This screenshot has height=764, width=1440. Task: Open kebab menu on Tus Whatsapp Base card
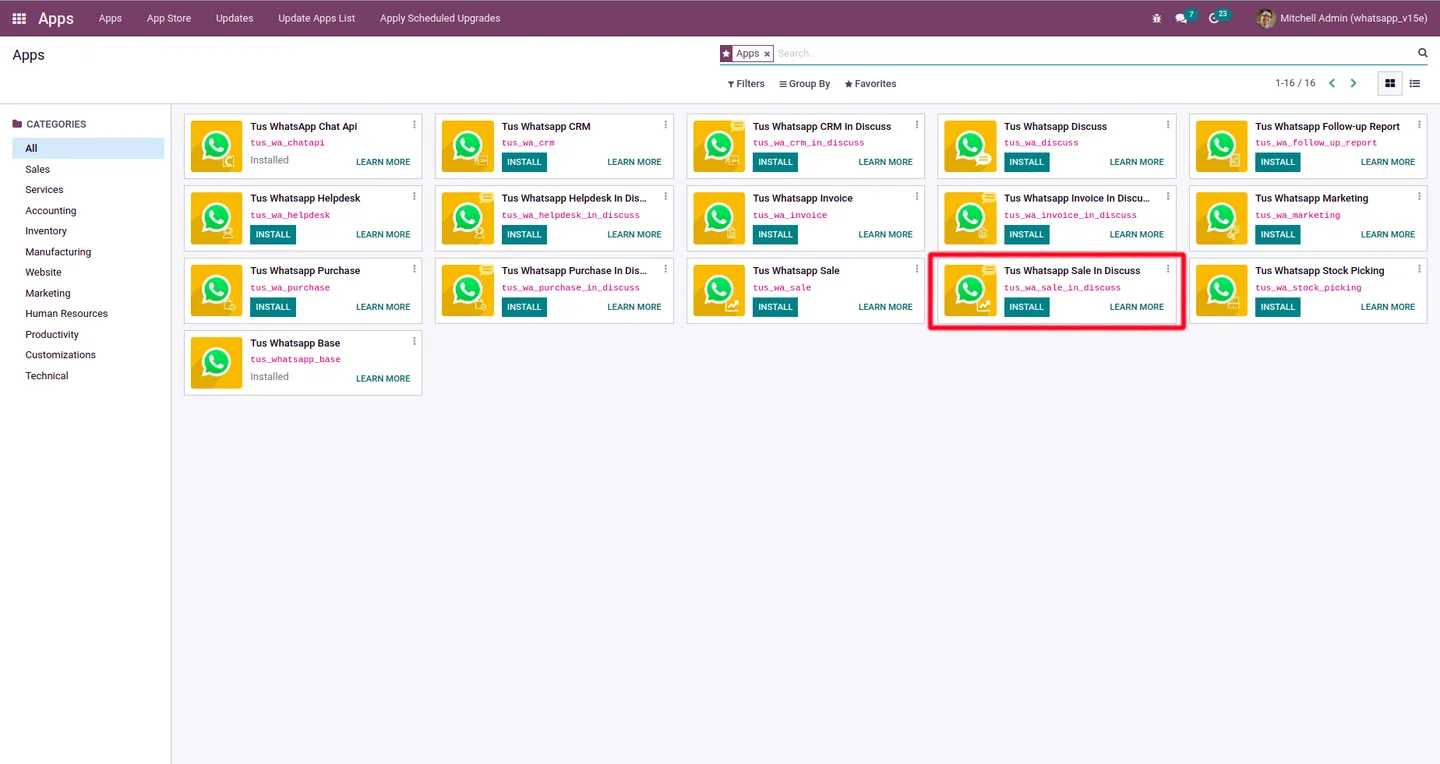(x=414, y=342)
